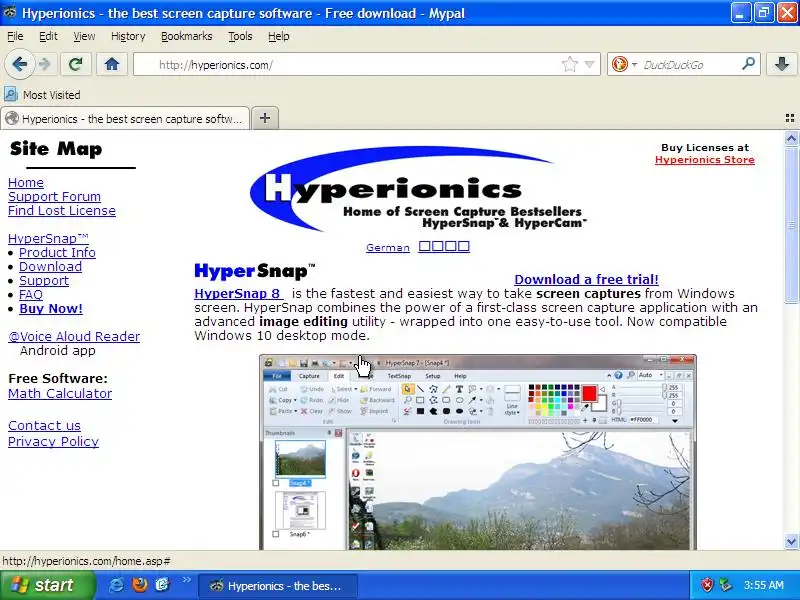Image resolution: width=800 pixels, height=600 pixels.
Task: Open the Windows start menu
Action: point(47,585)
